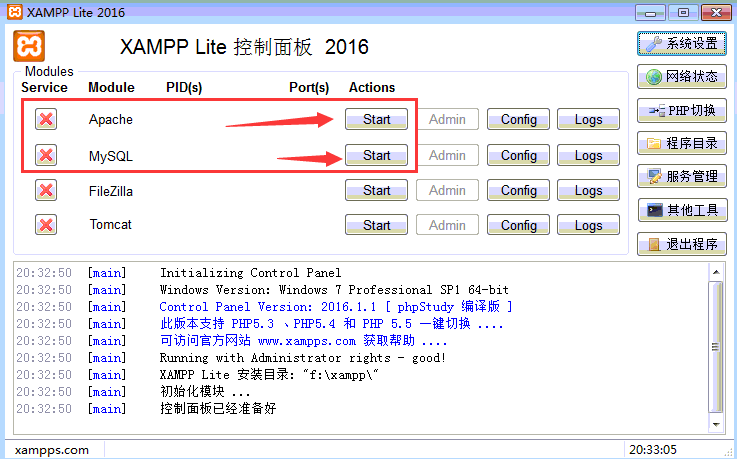737x459 pixels.
Task: Open the MySQL Config button
Action: (518, 155)
